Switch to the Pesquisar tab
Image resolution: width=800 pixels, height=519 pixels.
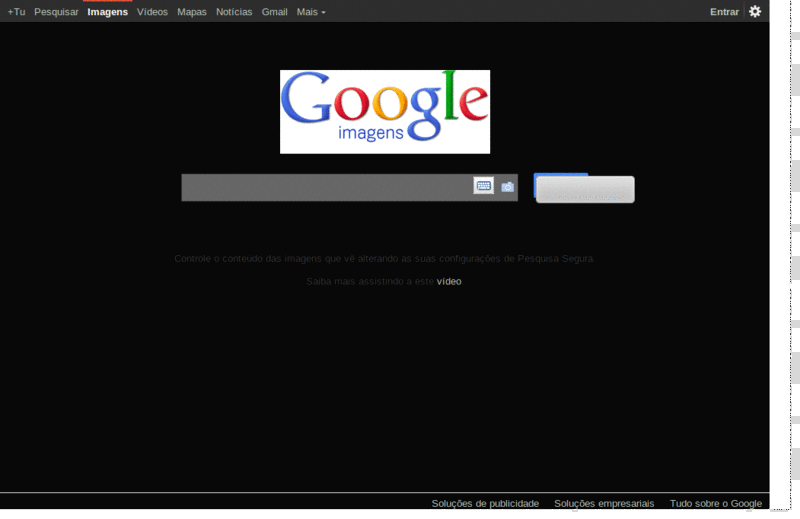pyautogui.click(x=56, y=12)
